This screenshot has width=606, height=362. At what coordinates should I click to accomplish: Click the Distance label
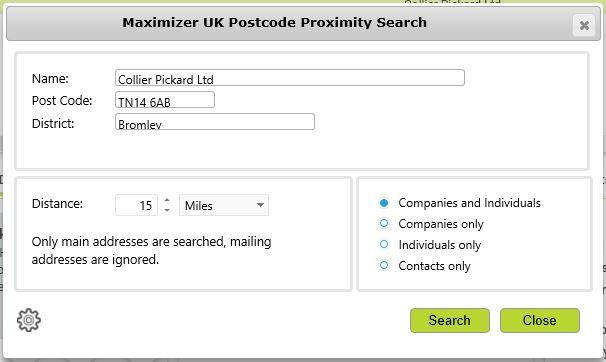57,204
